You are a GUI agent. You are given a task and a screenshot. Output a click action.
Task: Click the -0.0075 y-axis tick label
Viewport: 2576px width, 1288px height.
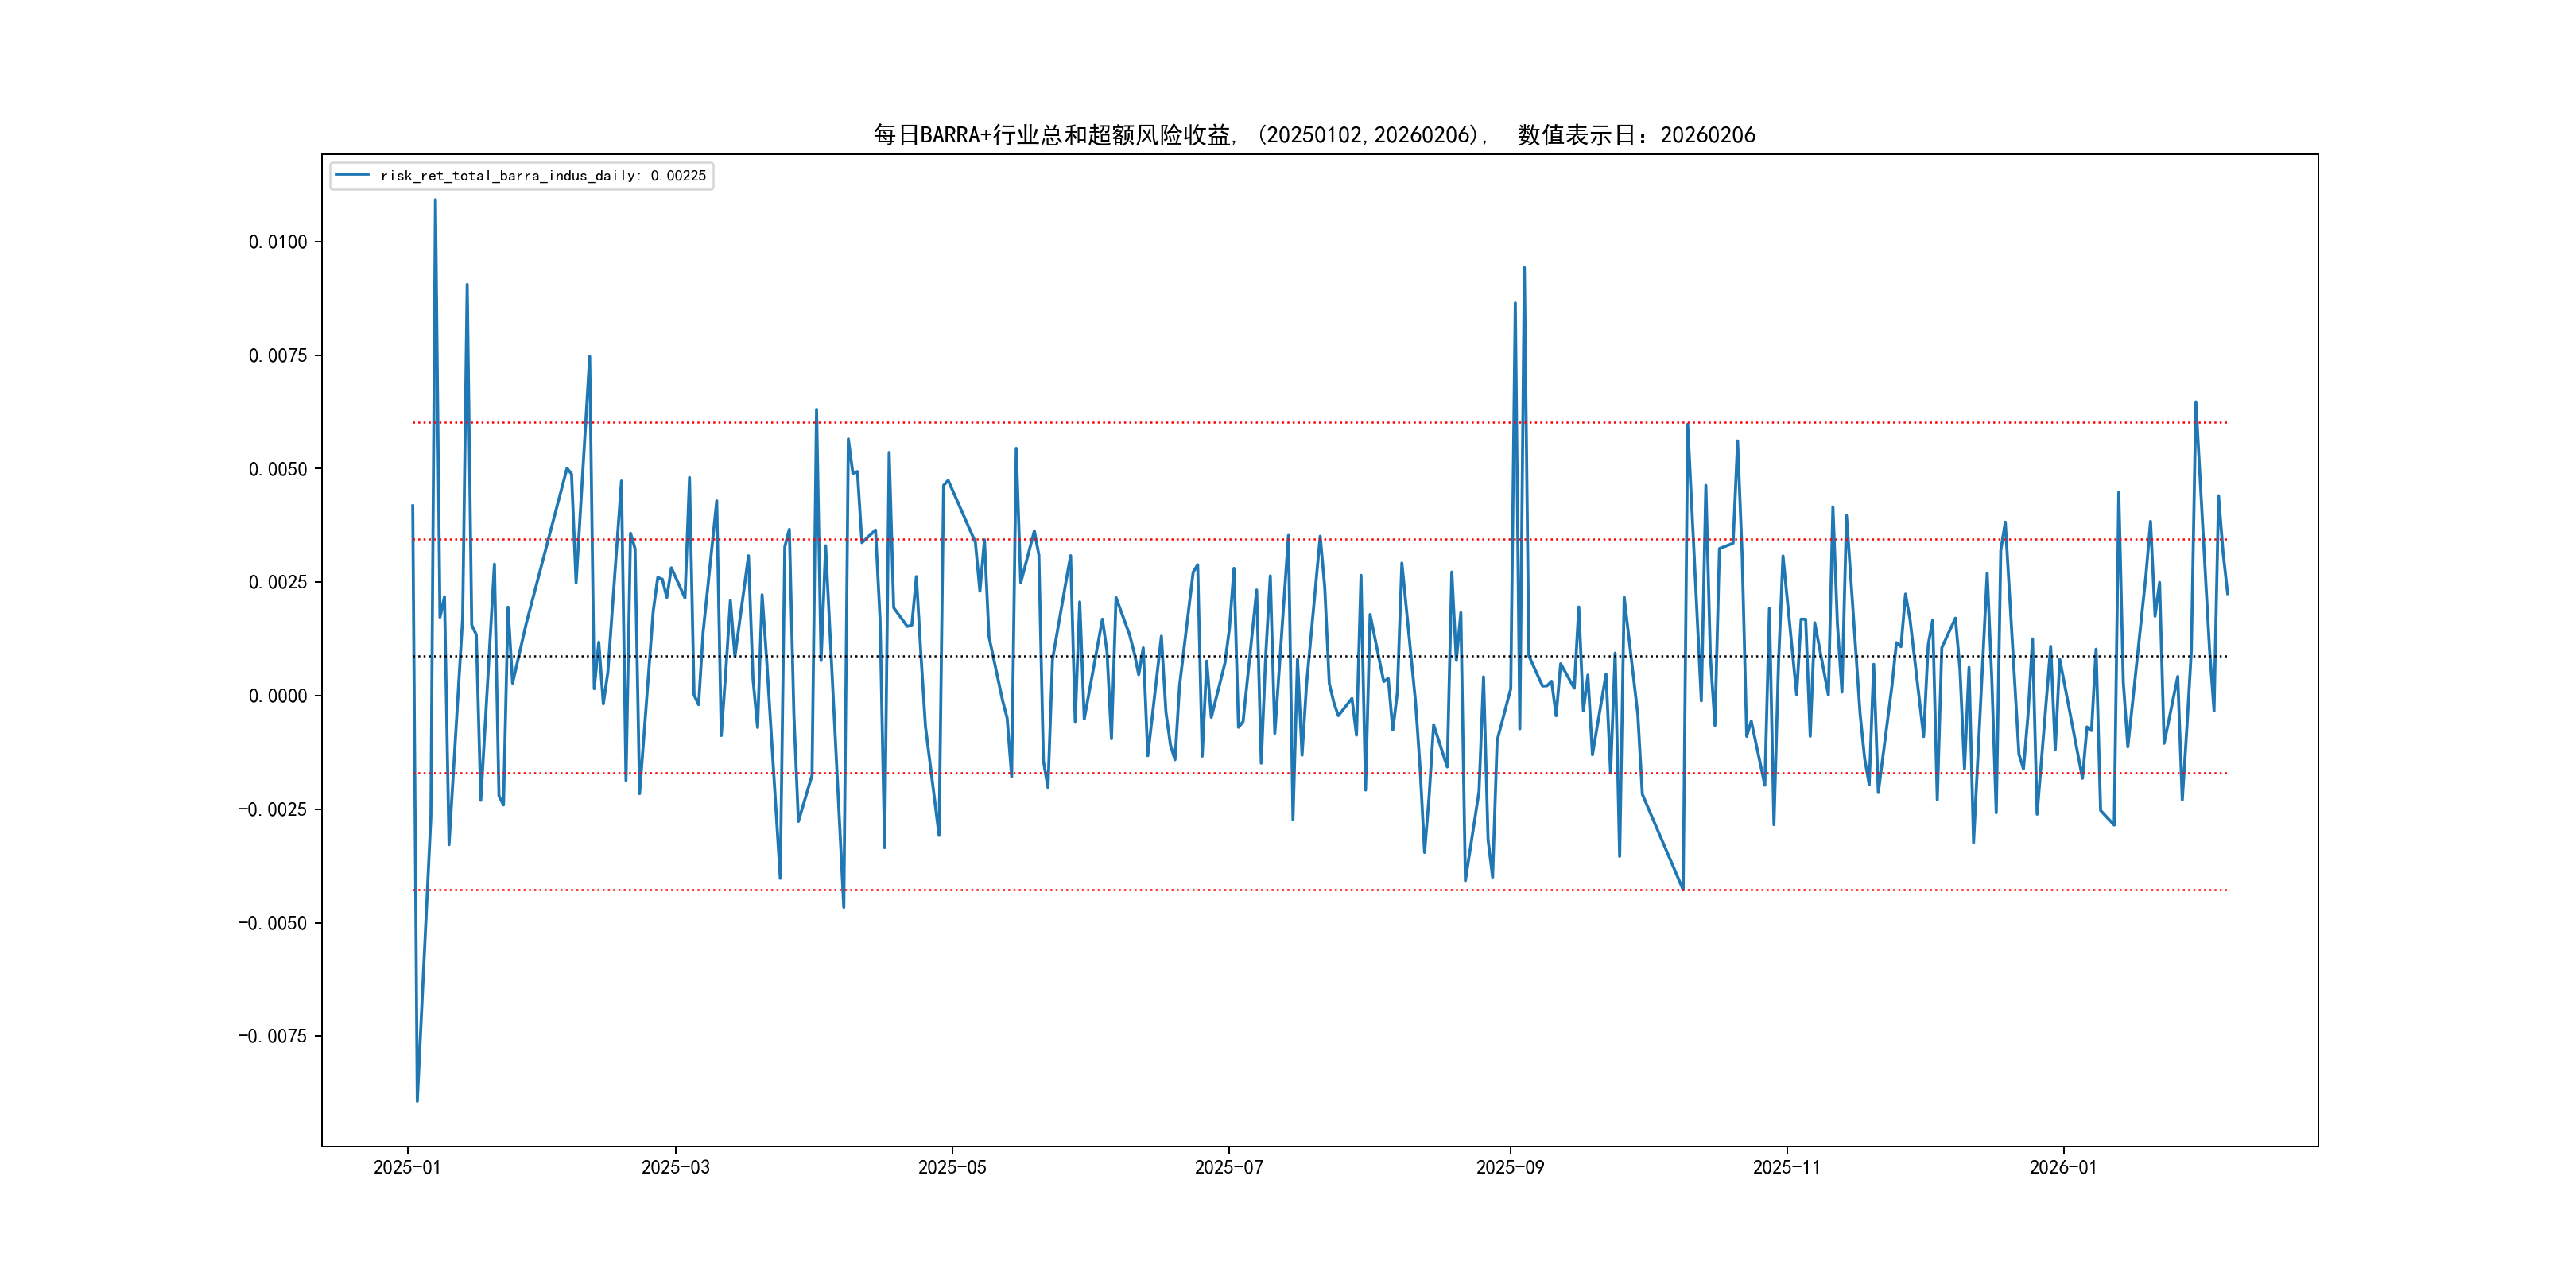tap(273, 1036)
